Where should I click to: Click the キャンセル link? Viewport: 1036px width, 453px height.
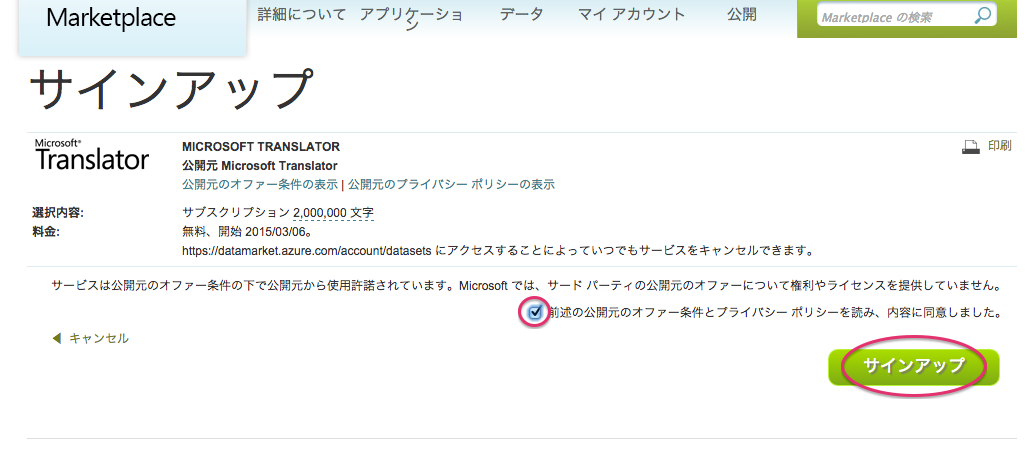pyautogui.click(x=99, y=339)
